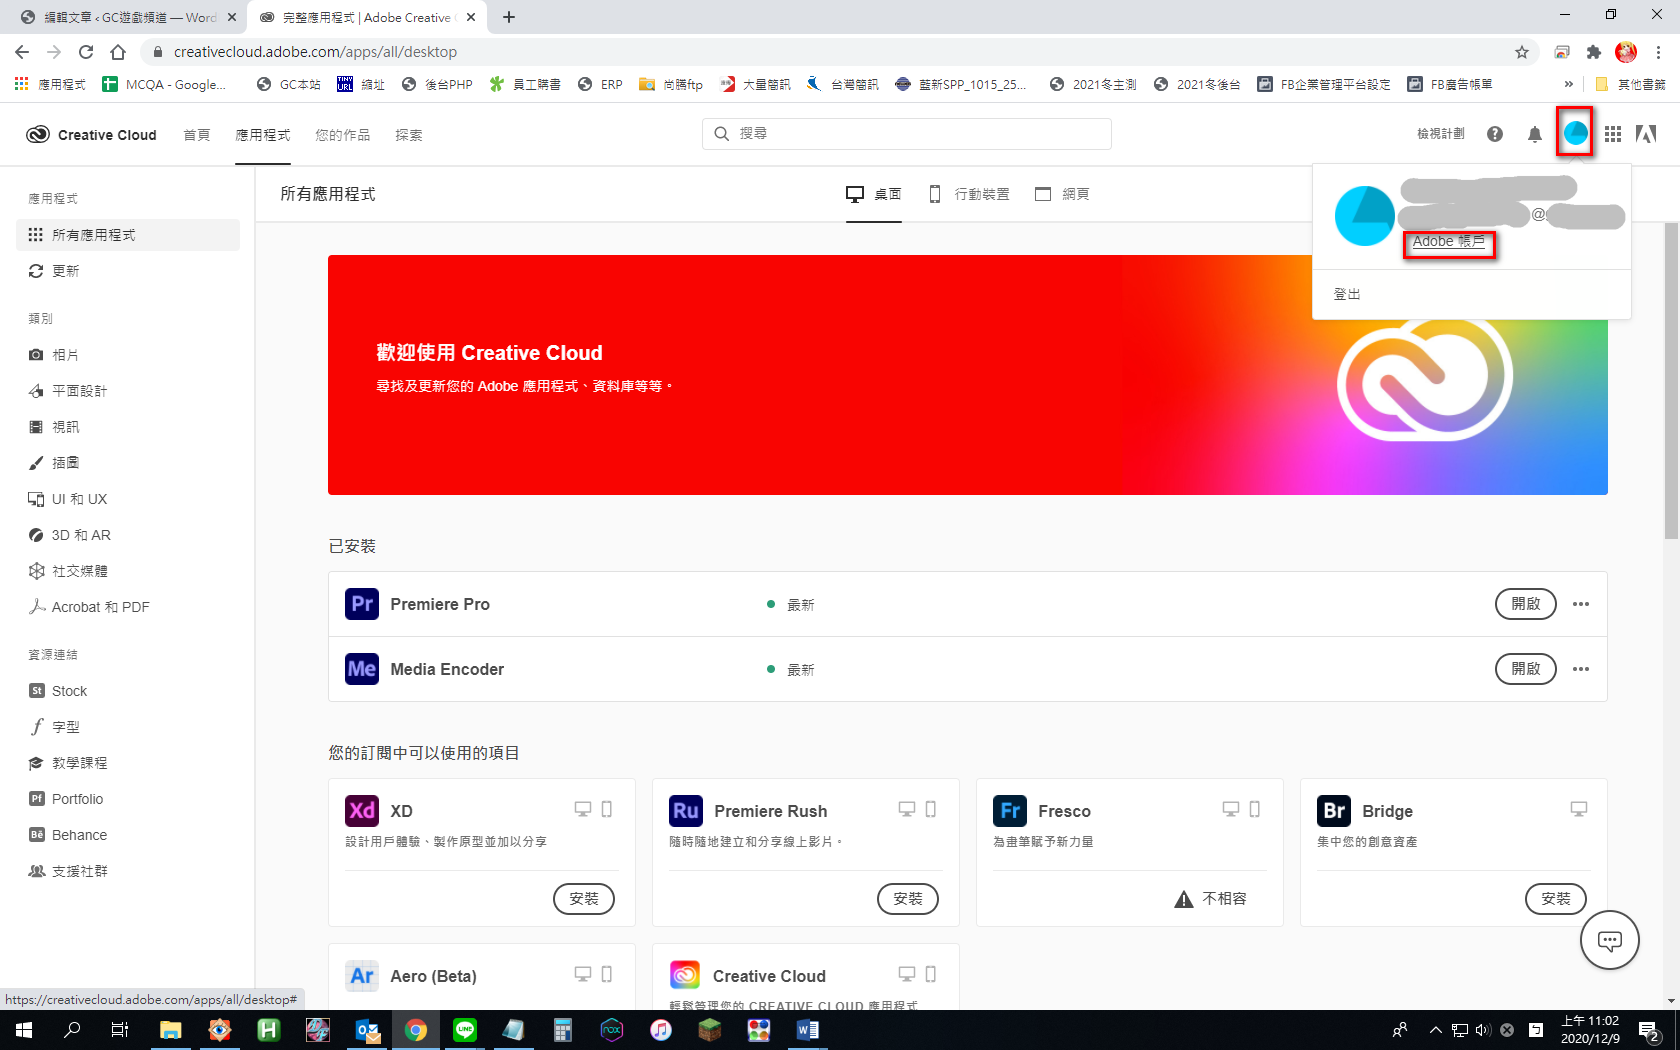Expand more options for Media Encoder

tap(1581, 669)
